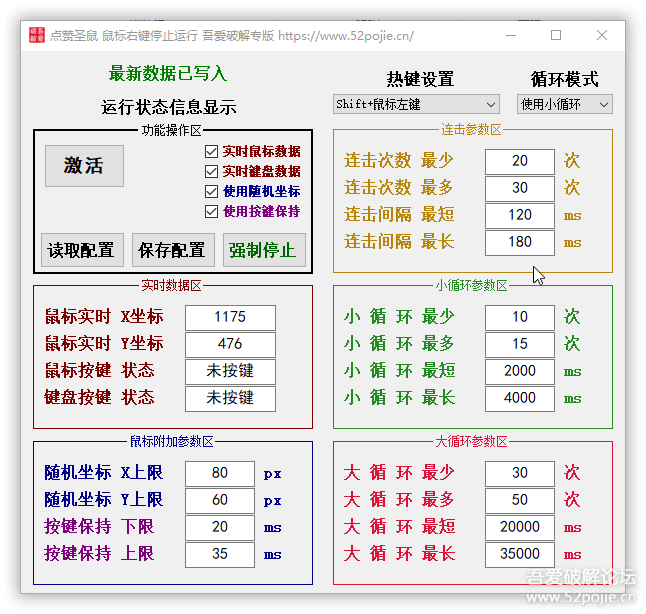Click 按键保持 上限 field showing 35
Image resolution: width=646 pixels, height=614 pixels.
[220, 555]
